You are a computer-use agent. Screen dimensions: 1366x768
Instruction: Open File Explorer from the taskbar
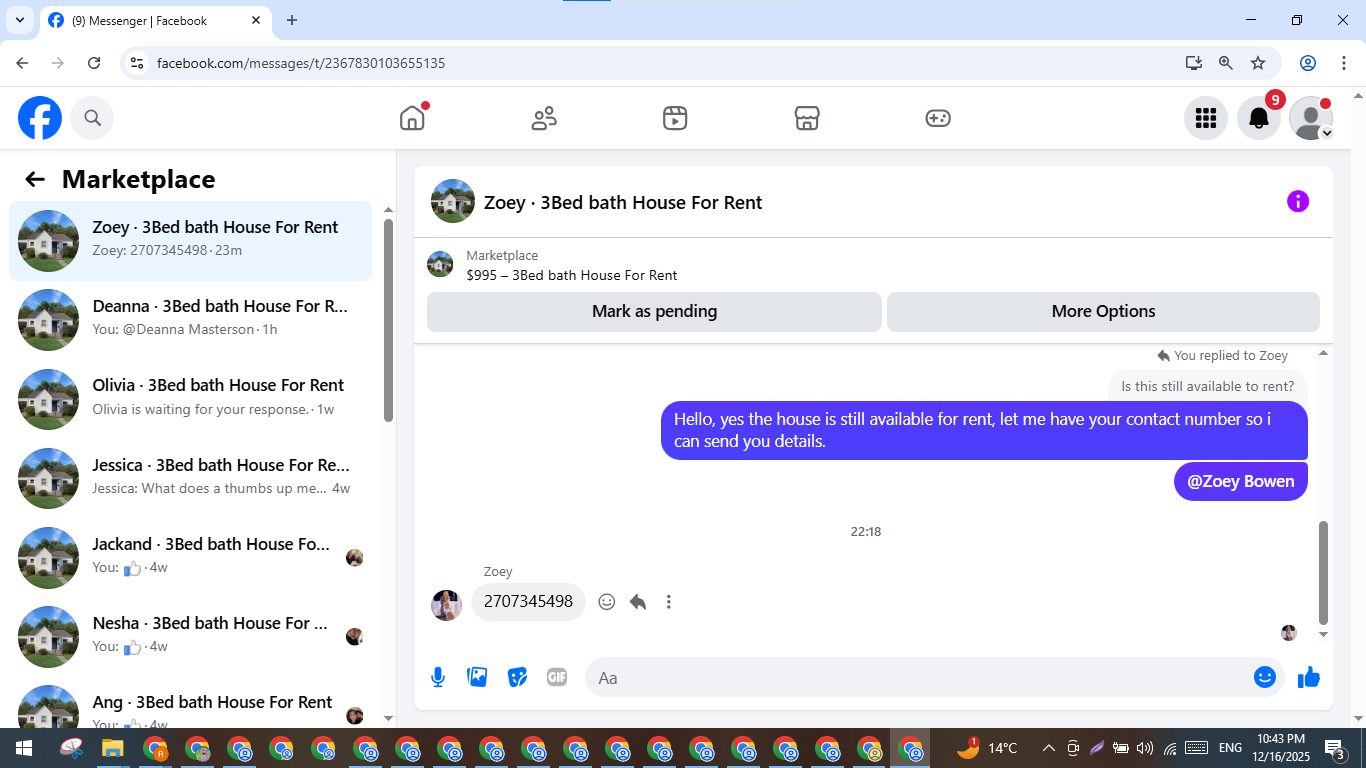pyautogui.click(x=112, y=748)
